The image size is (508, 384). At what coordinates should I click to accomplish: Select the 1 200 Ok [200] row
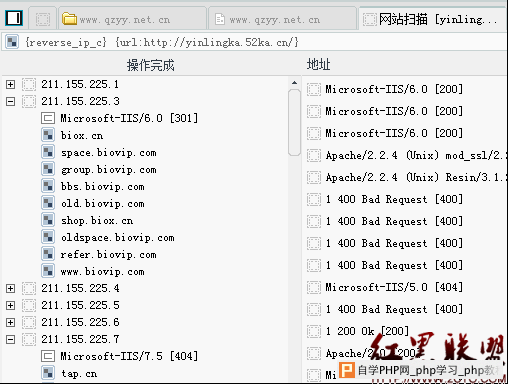tap(367, 331)
